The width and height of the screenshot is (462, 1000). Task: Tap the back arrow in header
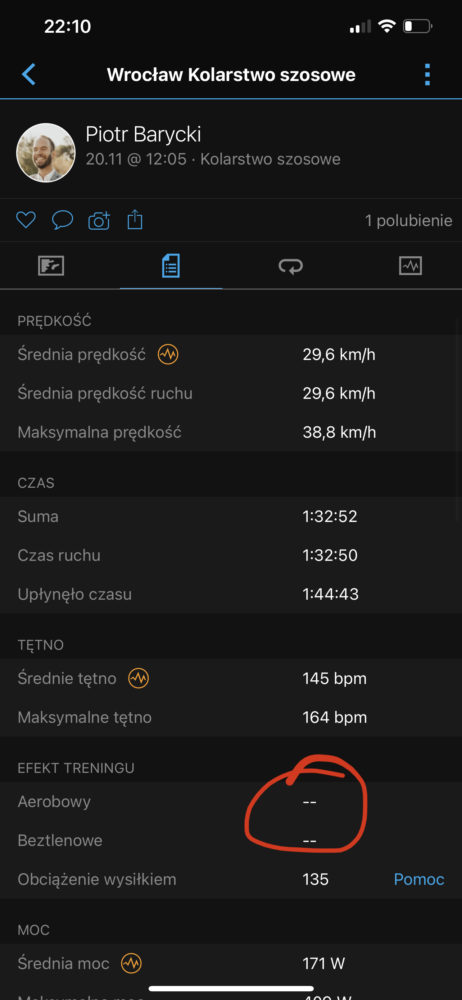pos(29,75)
